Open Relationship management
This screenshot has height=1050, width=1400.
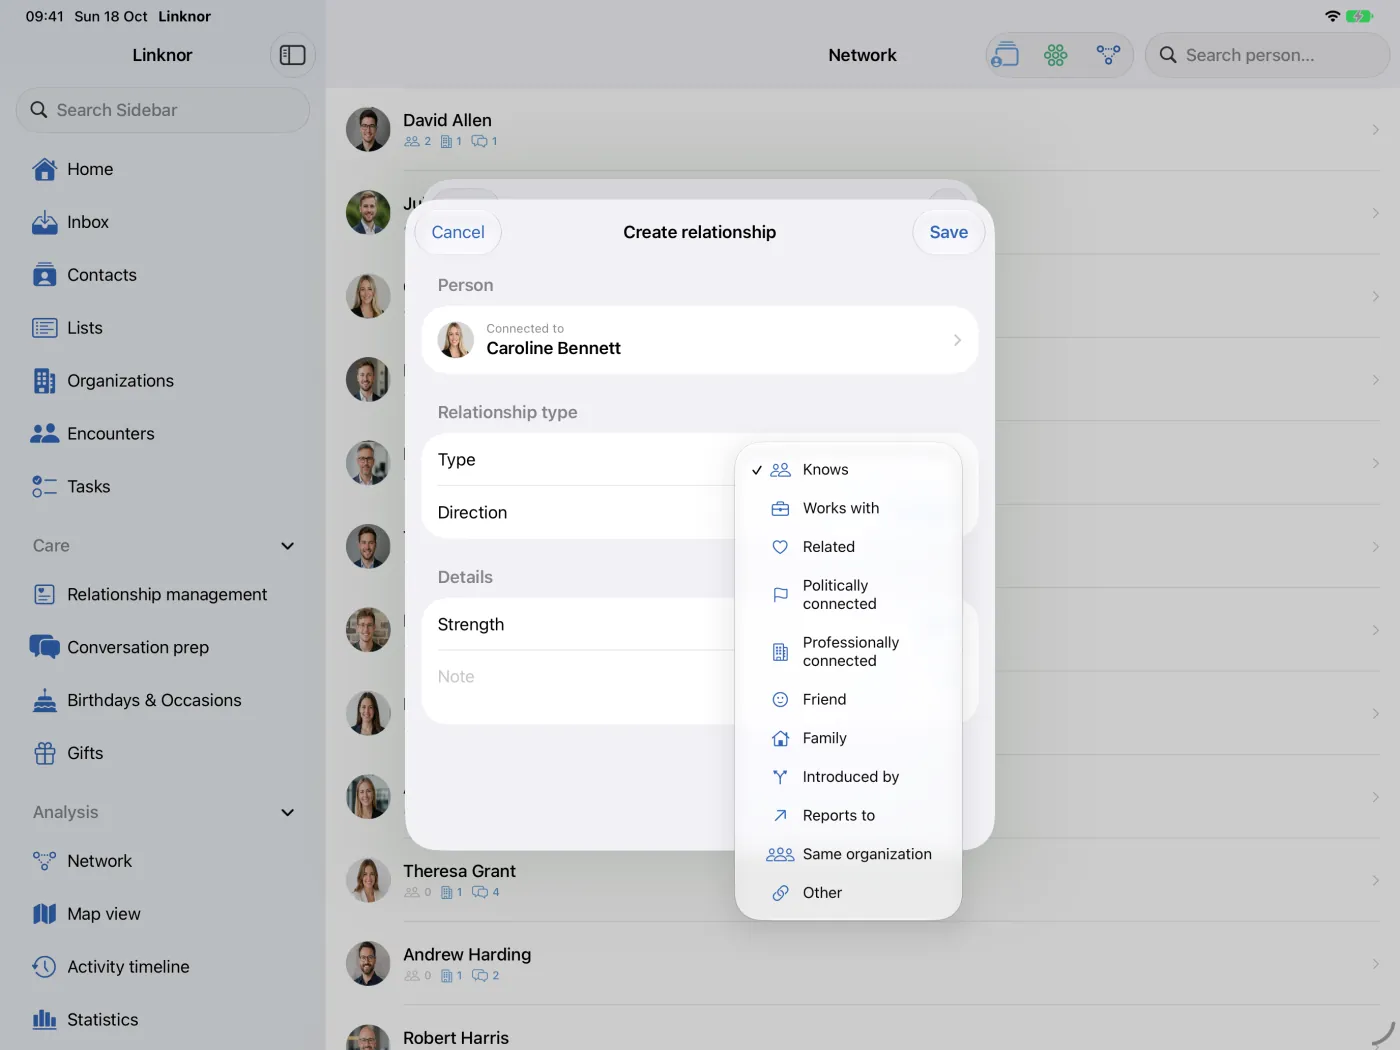pyautogui.click(x=163, y=594)
